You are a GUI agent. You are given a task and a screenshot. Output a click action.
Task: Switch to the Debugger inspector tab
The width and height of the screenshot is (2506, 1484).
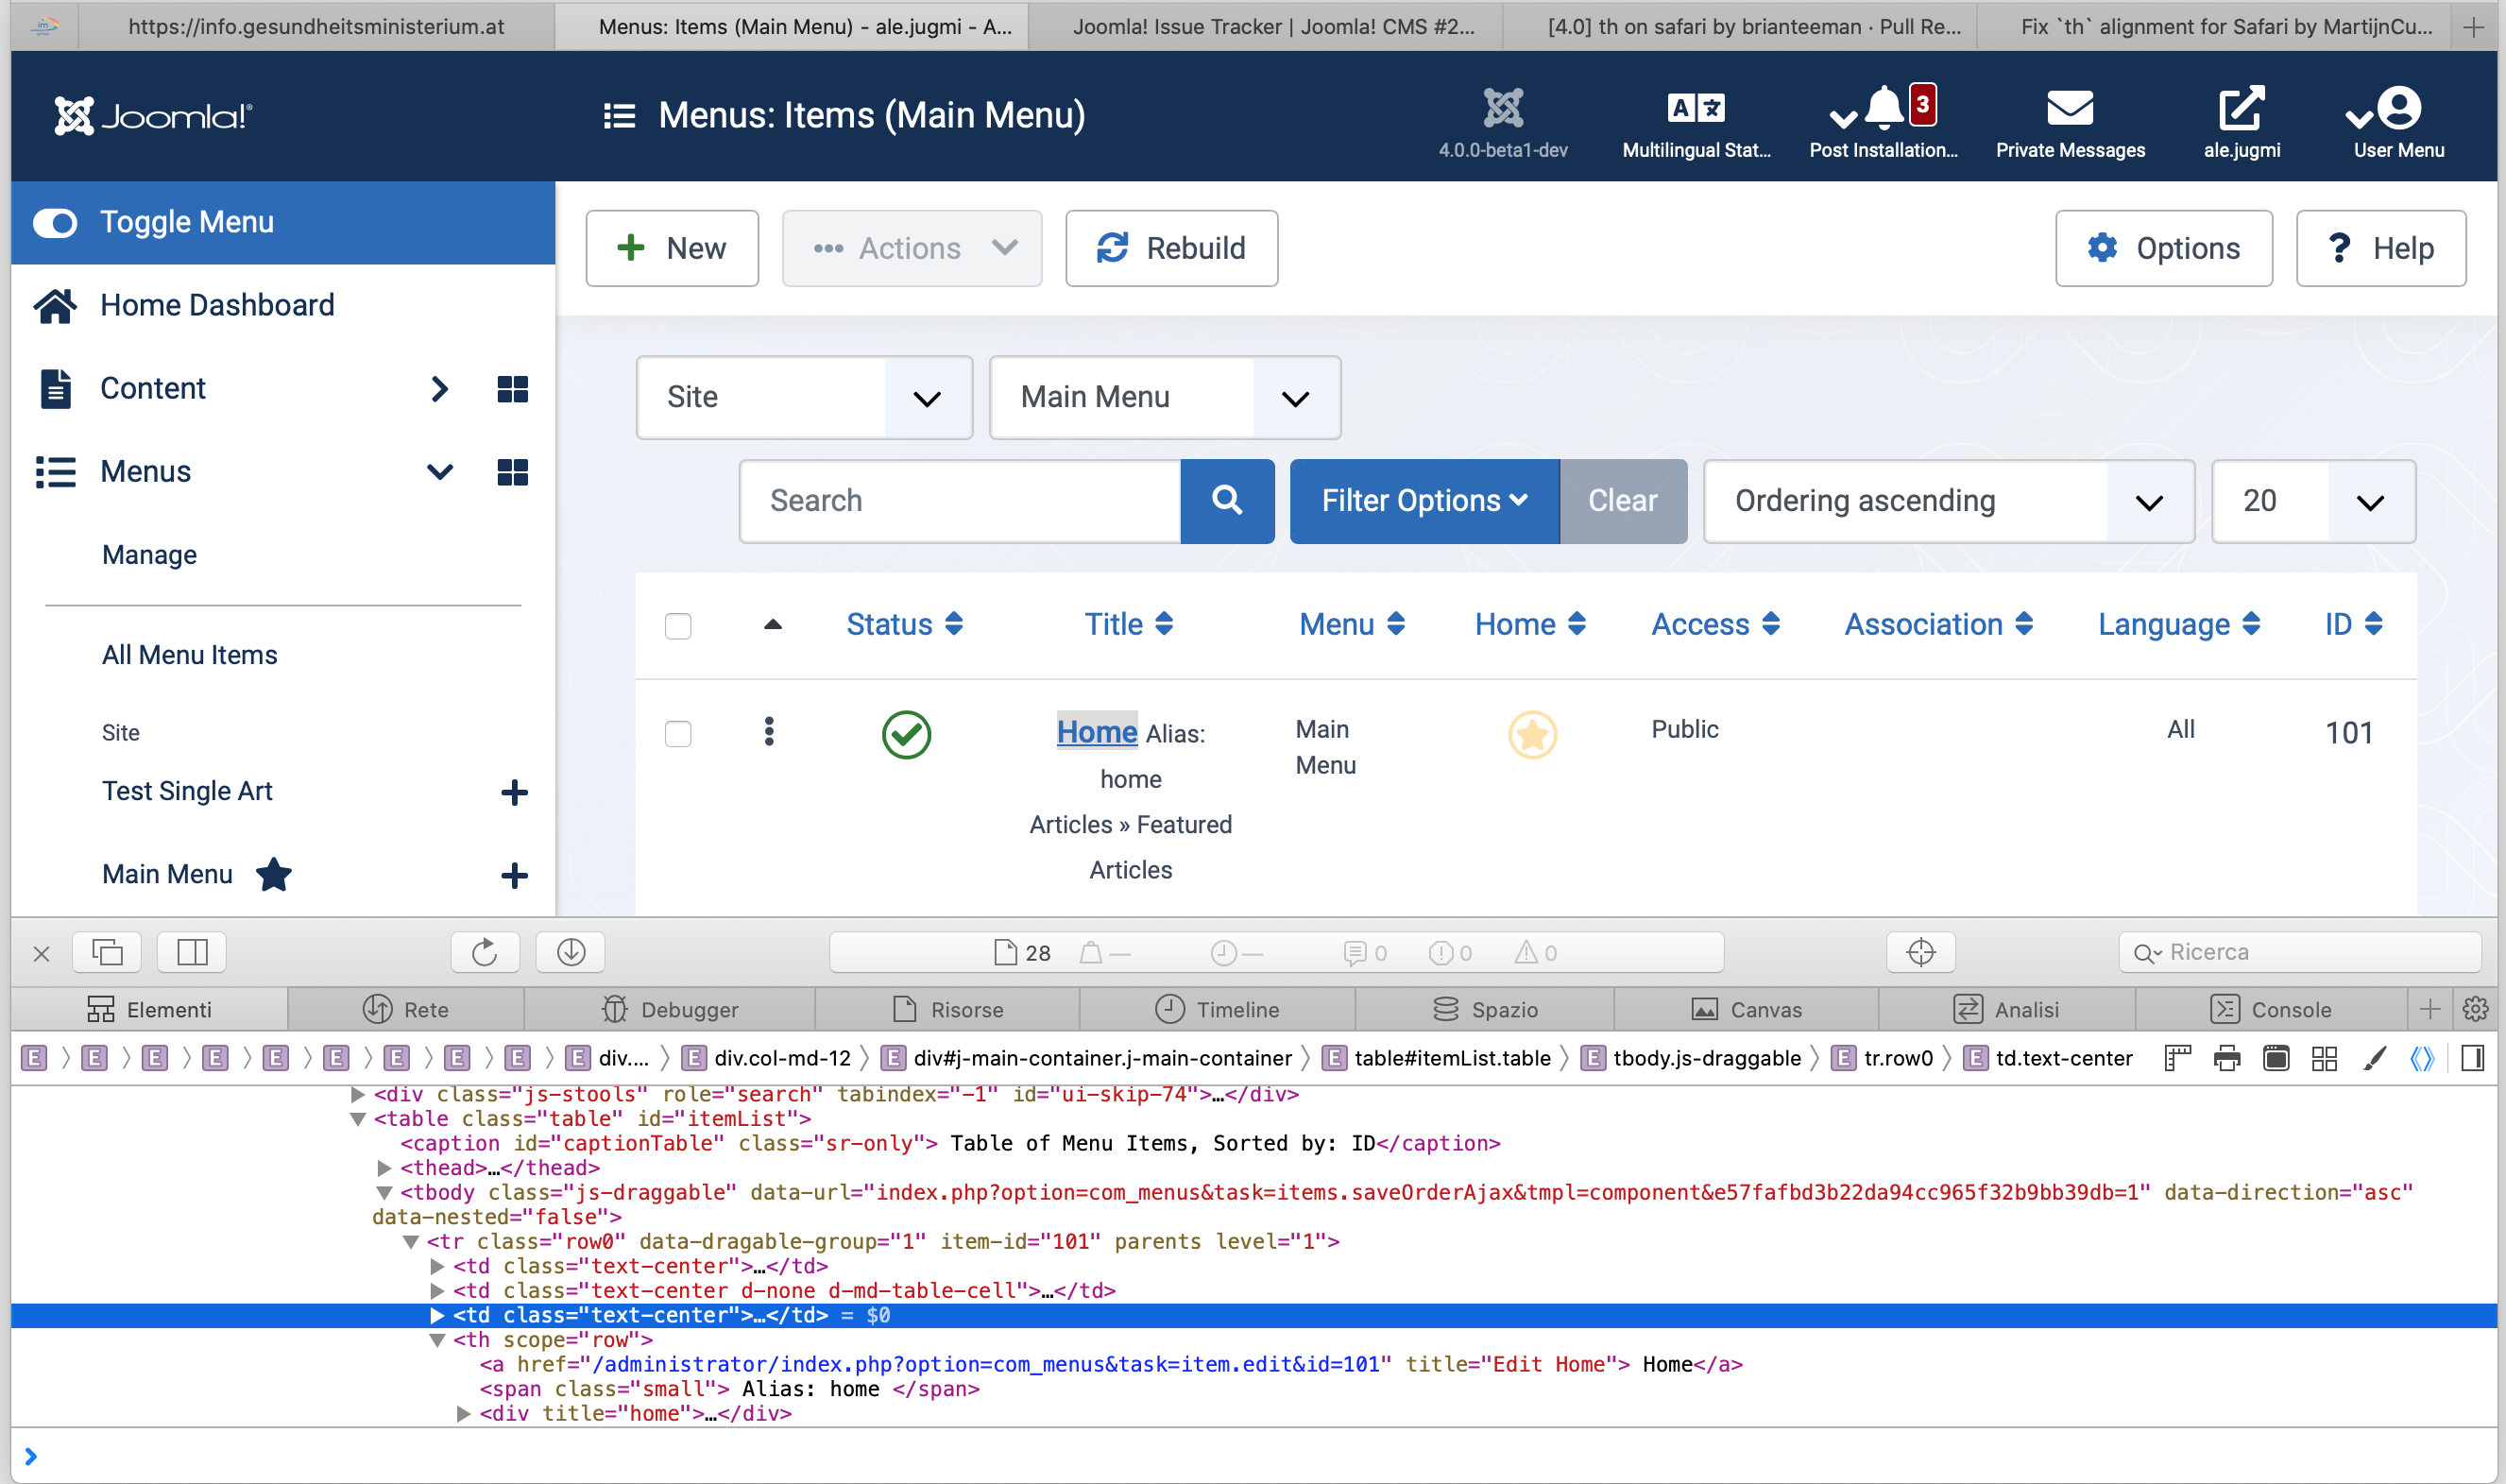pos(669,1009)
